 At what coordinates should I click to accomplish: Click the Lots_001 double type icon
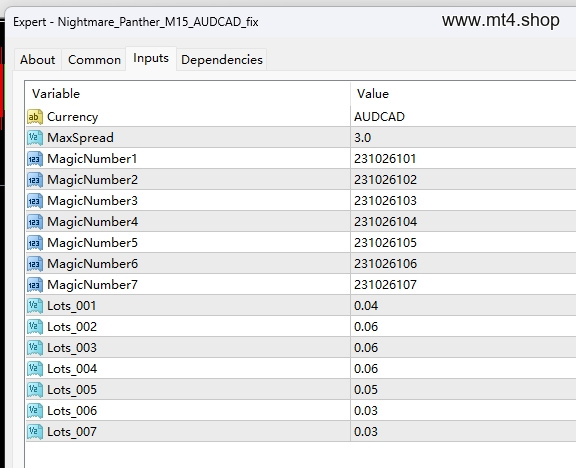point(35,306)
